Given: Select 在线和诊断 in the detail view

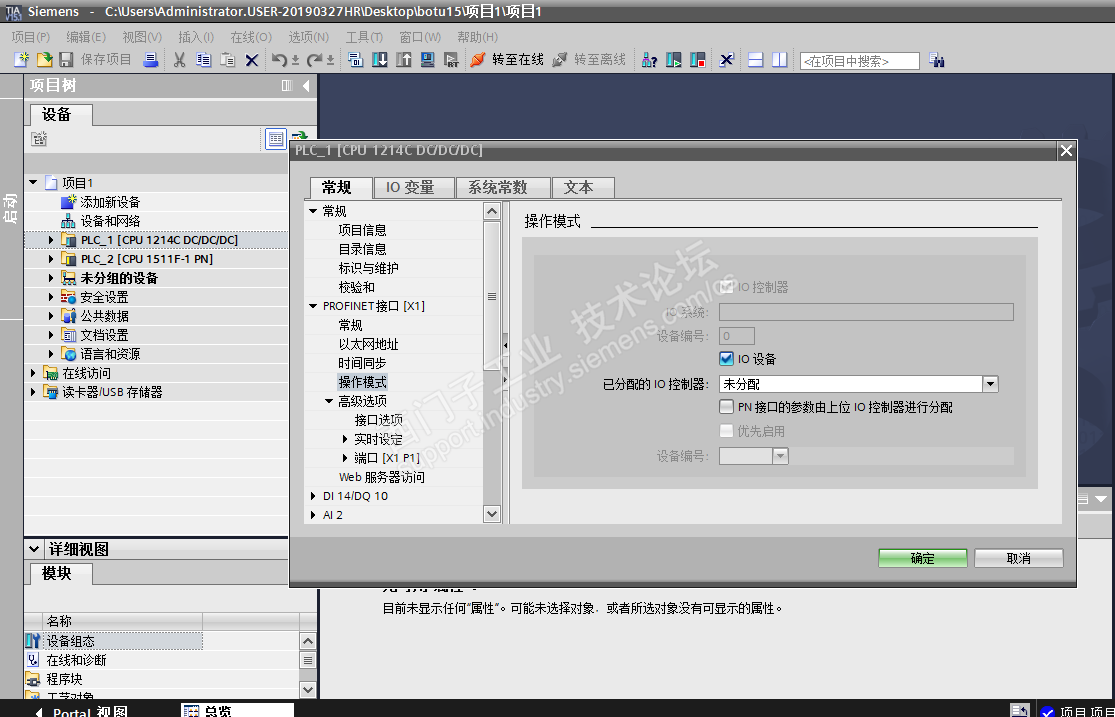Looking at the screenshot, I should [x=76, y=660].
